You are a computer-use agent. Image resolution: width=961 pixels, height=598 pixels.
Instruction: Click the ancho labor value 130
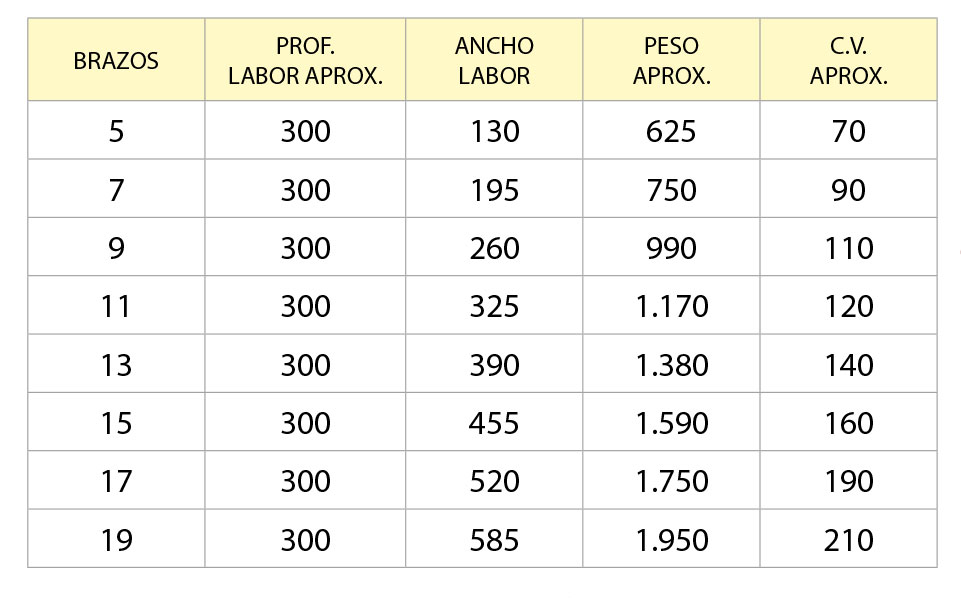495,131
